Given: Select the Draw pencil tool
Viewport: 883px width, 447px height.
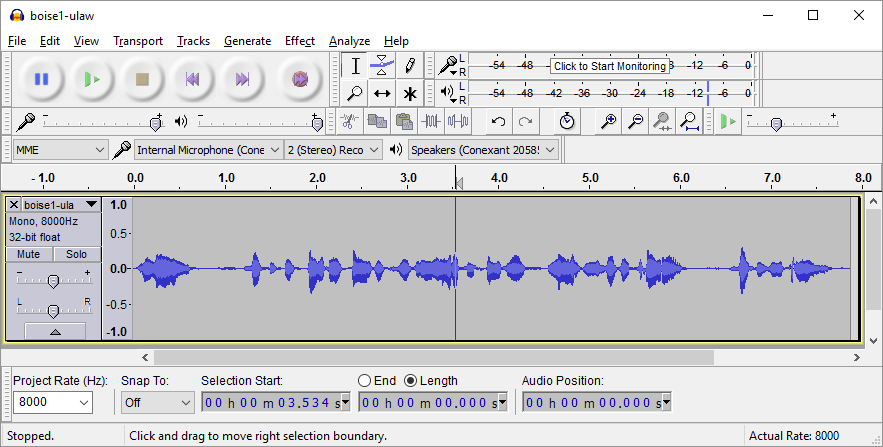Looking at the screenshot, I should 409,66.
